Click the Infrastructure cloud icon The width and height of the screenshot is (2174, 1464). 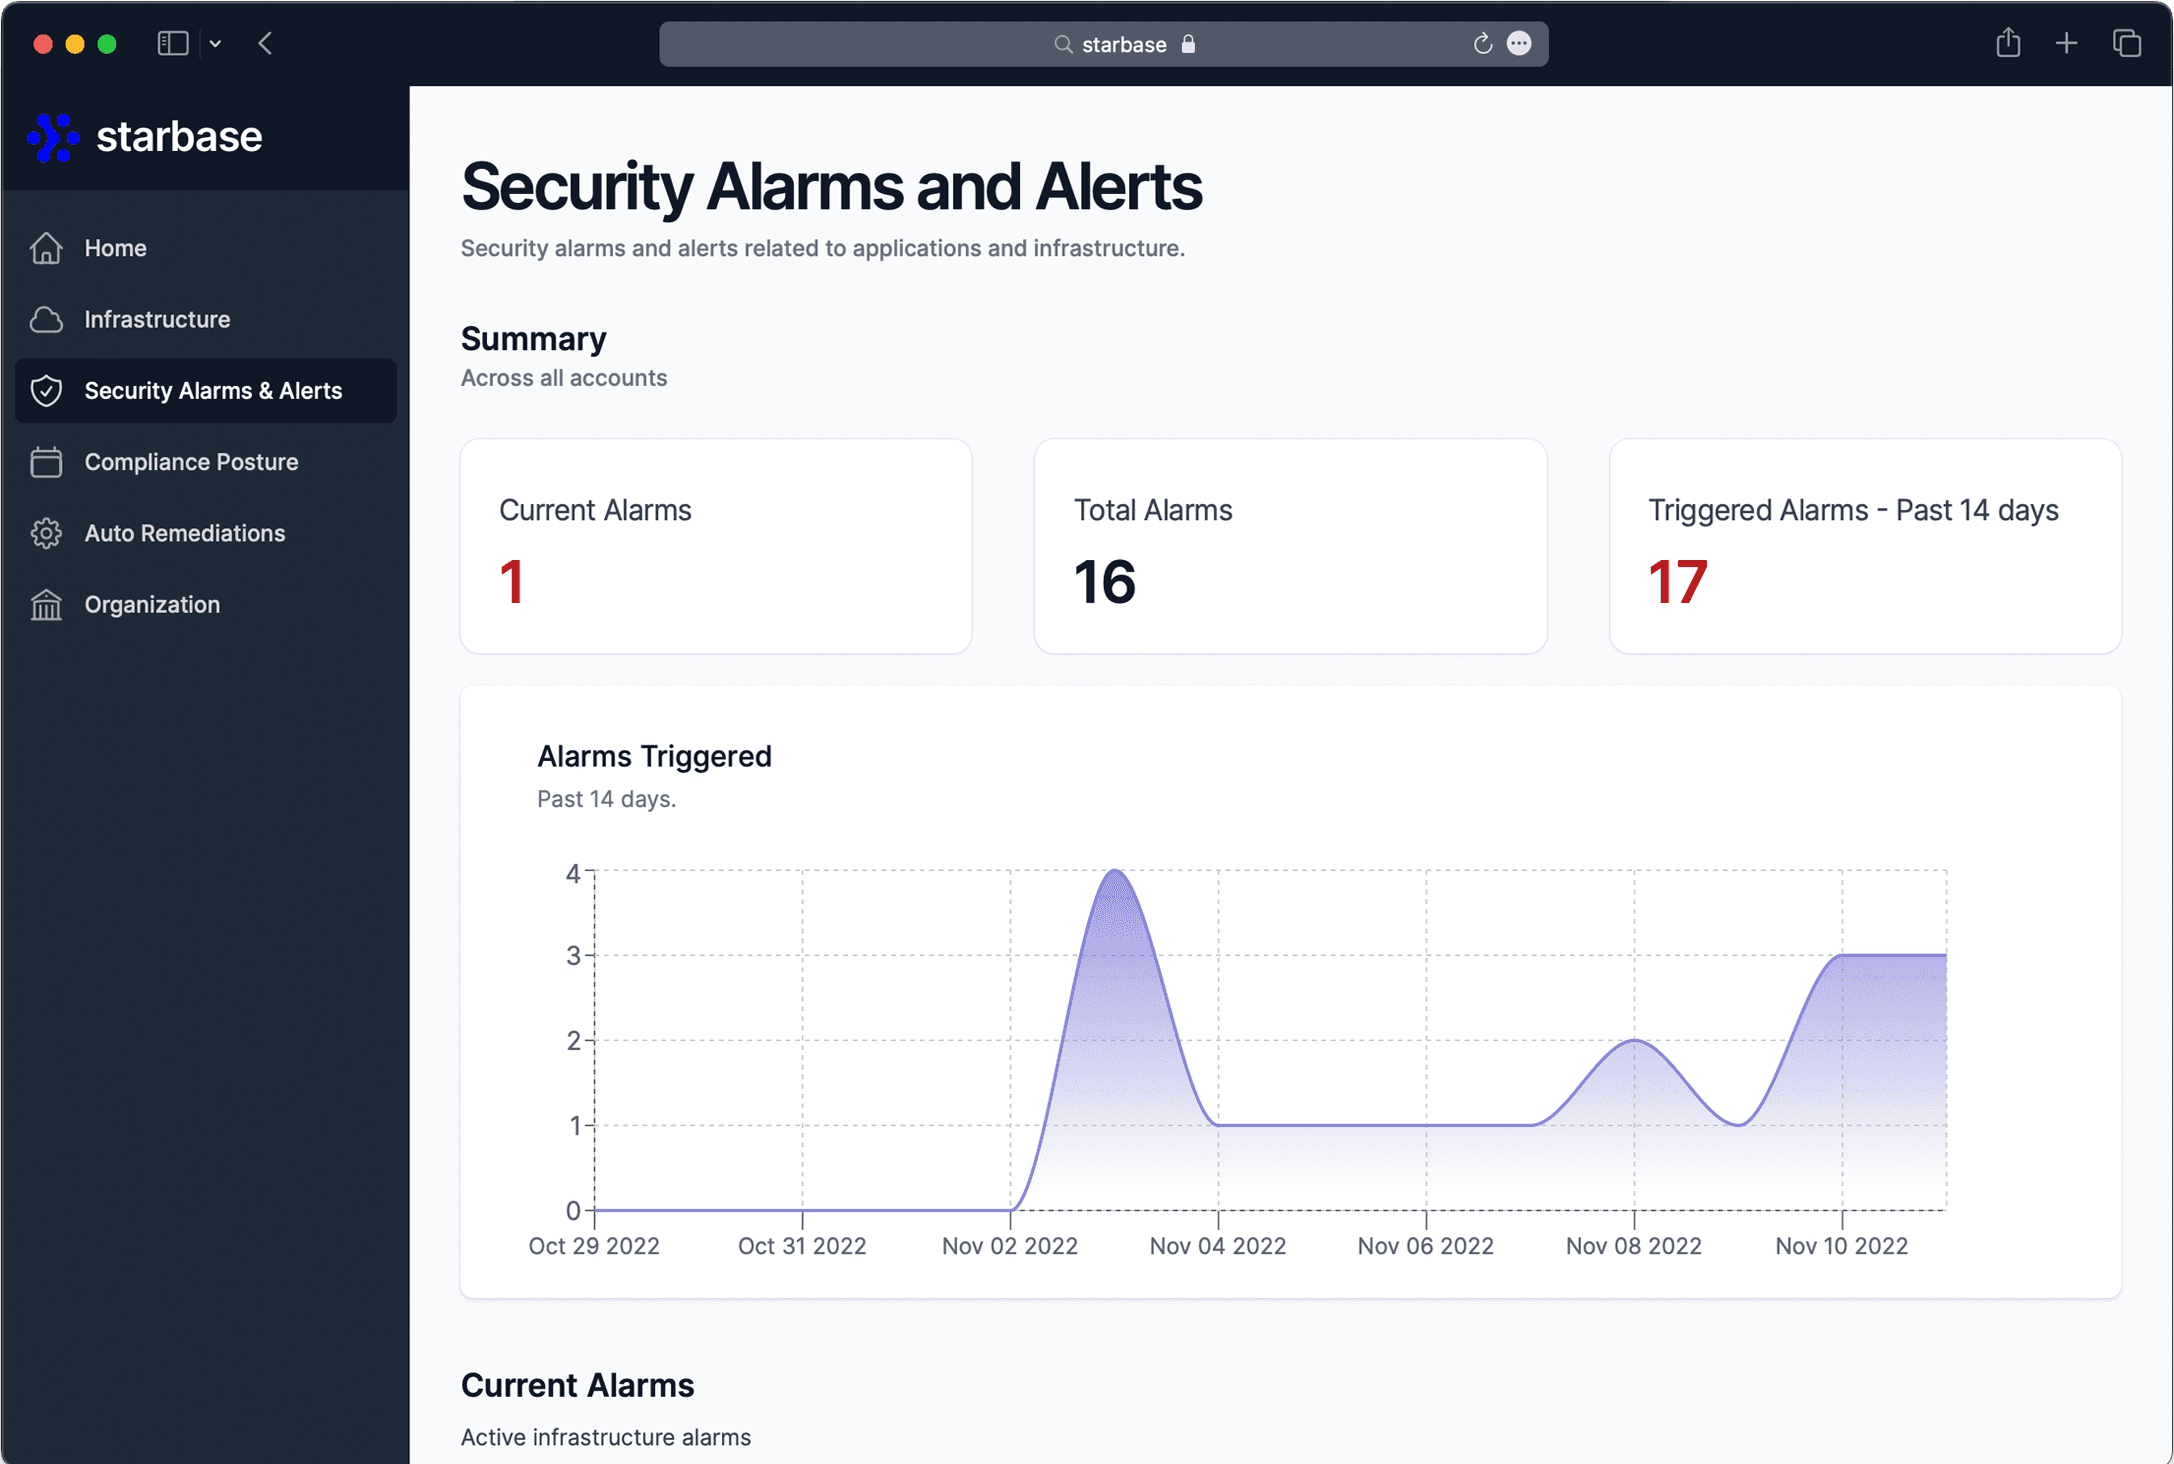click(46, 320)
